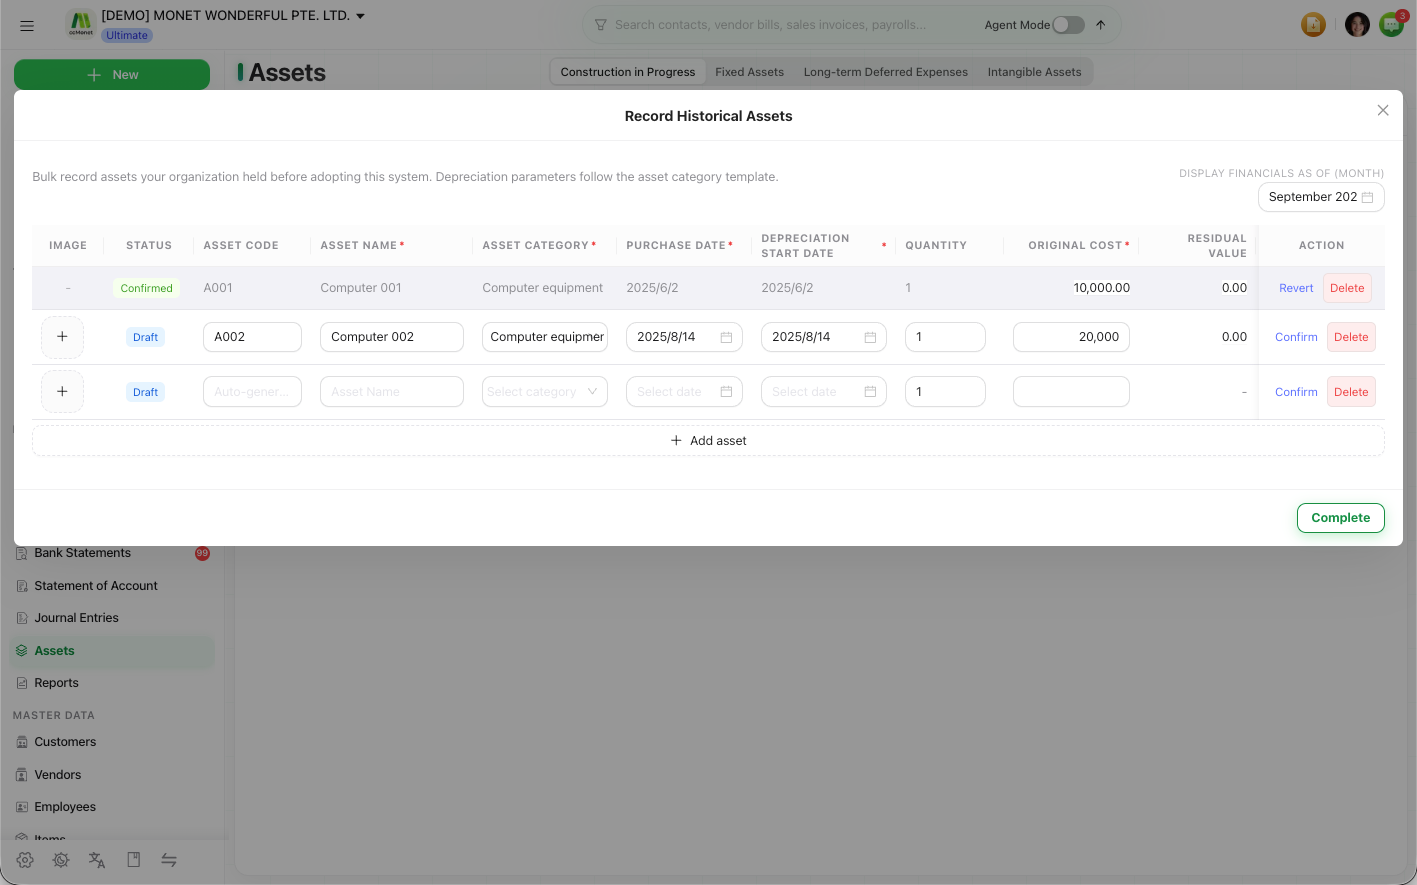Click the Complete button
This screenshot has width=1417, height=885.
(1340, 518)
